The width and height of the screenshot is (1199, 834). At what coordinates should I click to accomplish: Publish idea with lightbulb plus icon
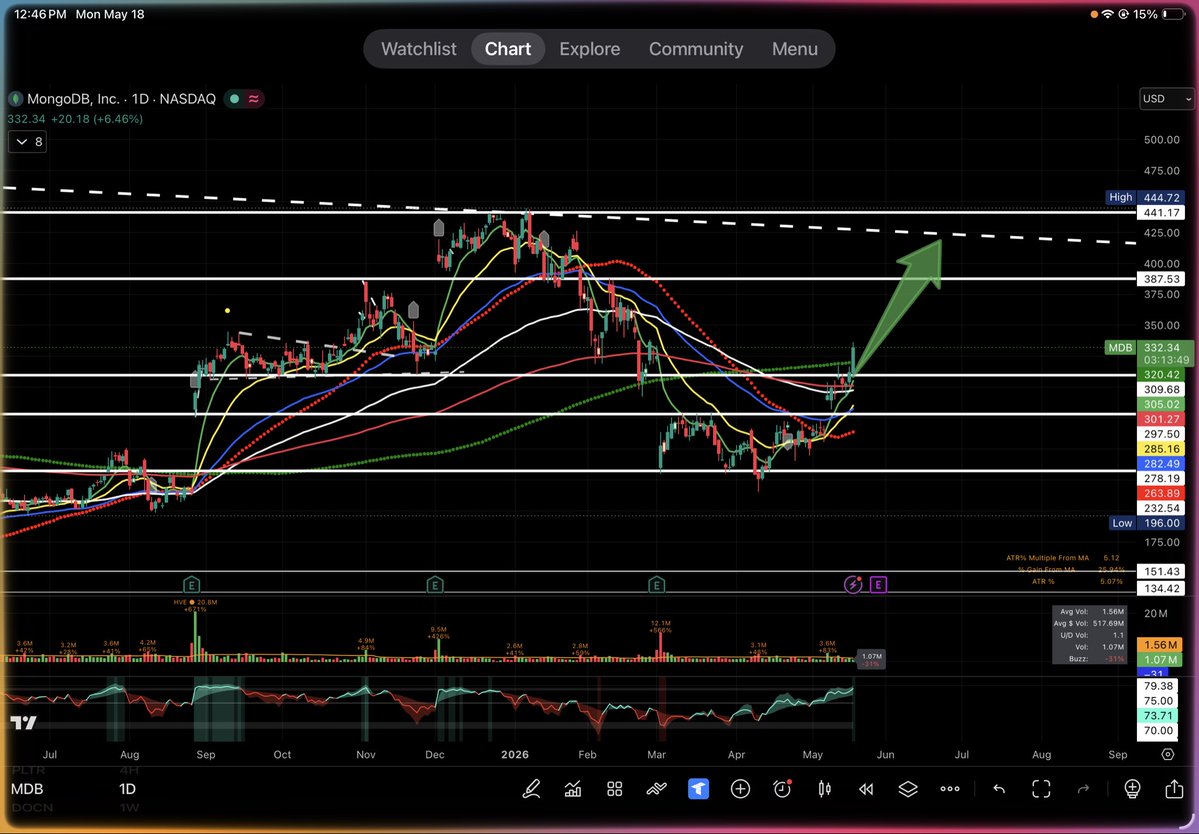click(x=1132, y=789)
